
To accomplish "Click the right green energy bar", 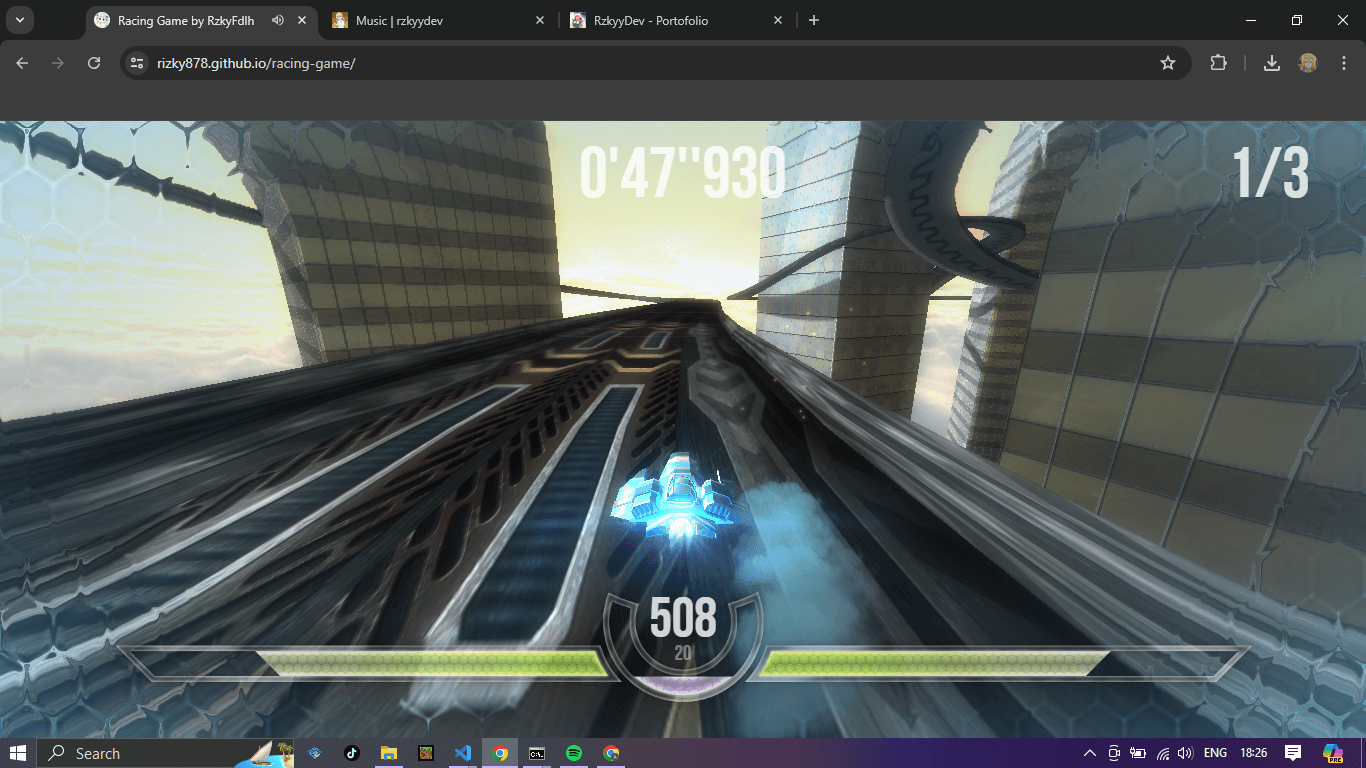I will [933, 663].
